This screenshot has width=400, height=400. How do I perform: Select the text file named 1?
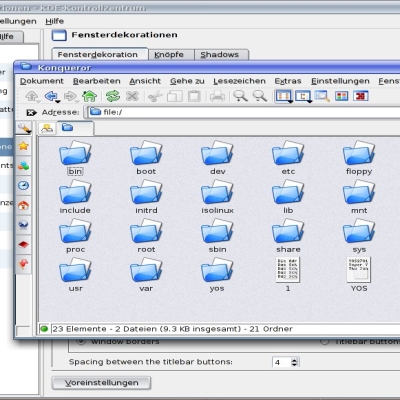coord(288,275)
